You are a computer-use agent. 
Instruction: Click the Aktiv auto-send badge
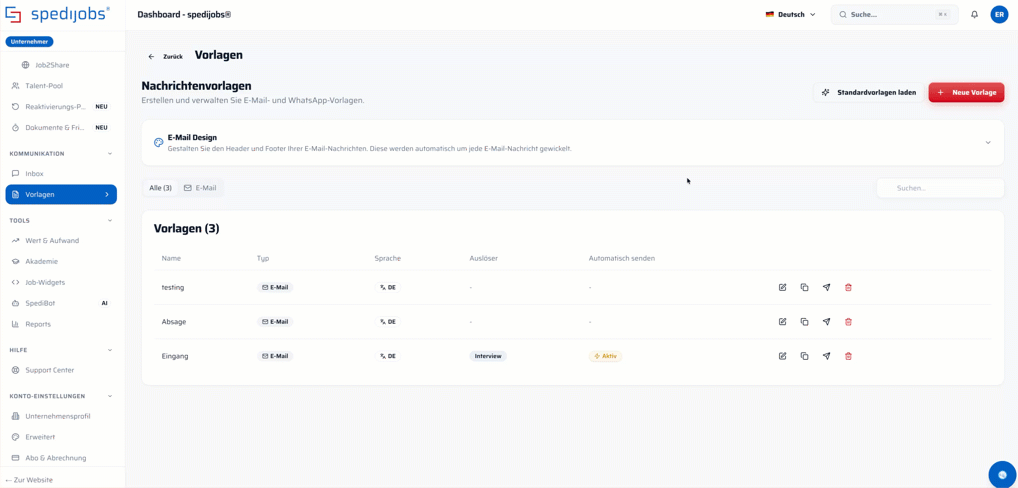[x=606, y=356]
